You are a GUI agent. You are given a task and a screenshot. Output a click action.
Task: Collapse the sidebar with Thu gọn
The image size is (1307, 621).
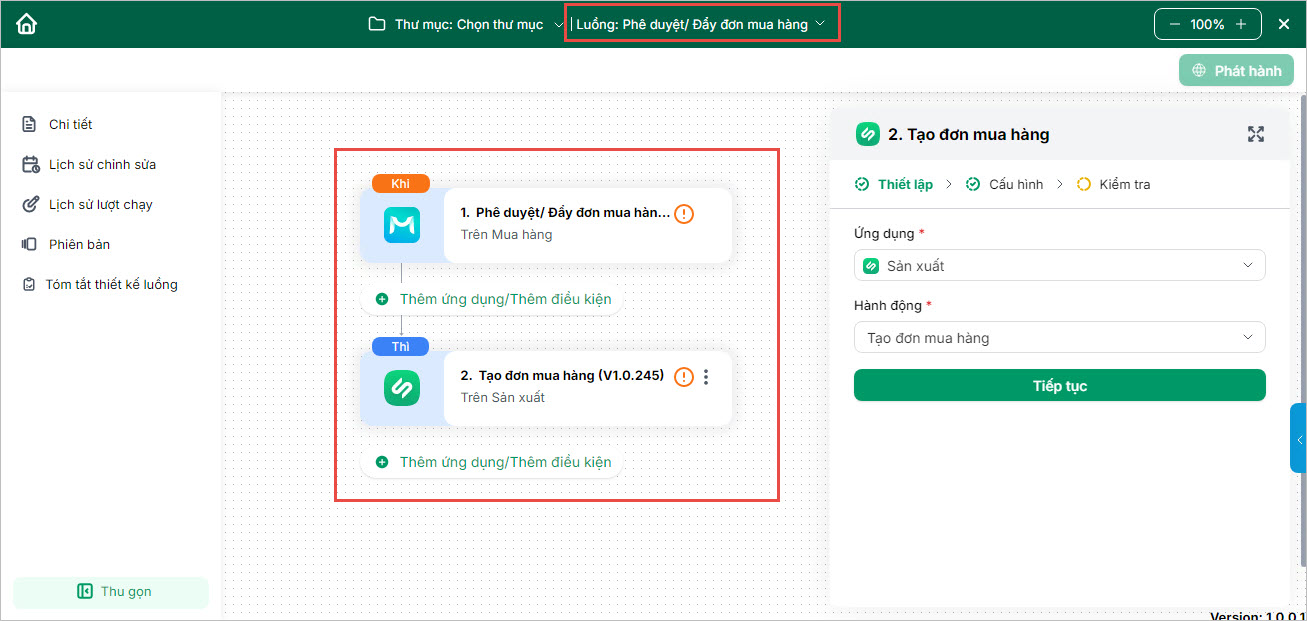pyautogui.click(x=111, y=592)
